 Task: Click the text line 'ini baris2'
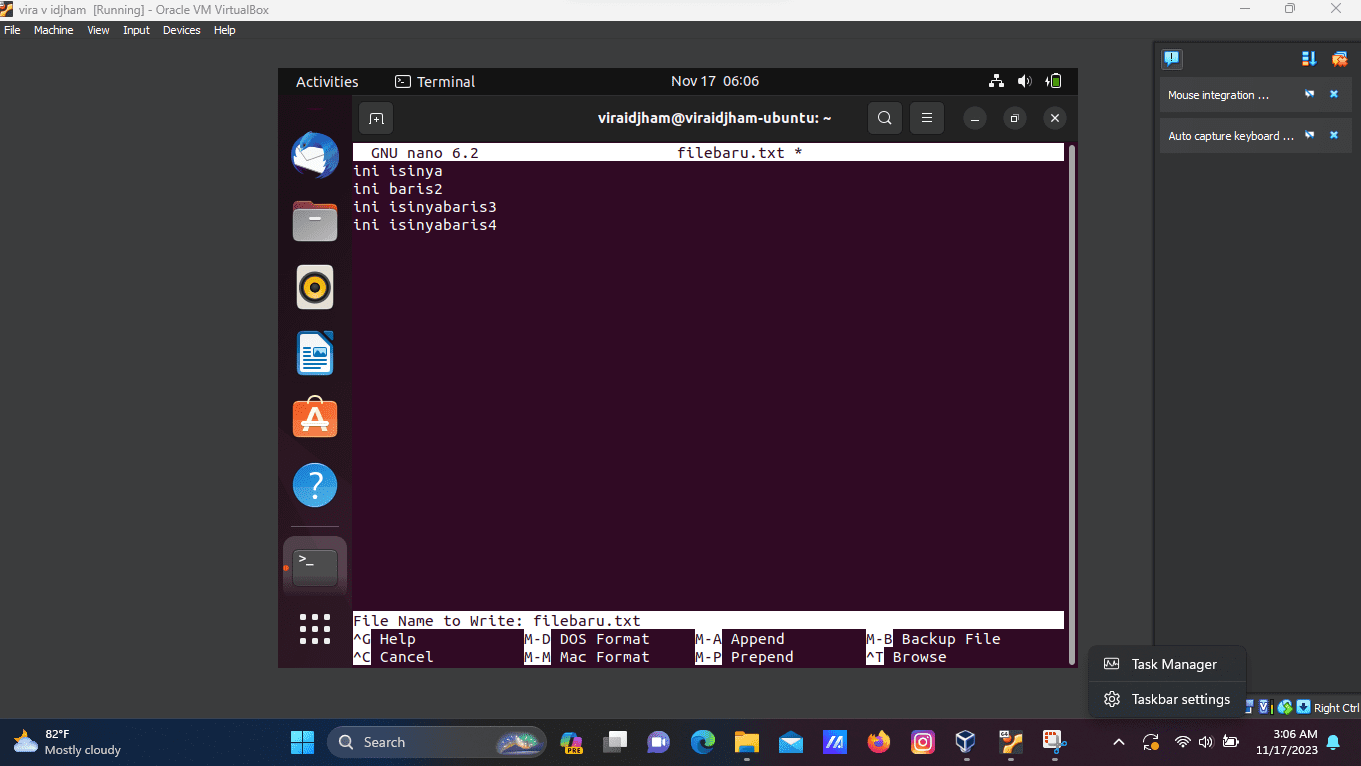pyautogui.click(x=398, y=189)
